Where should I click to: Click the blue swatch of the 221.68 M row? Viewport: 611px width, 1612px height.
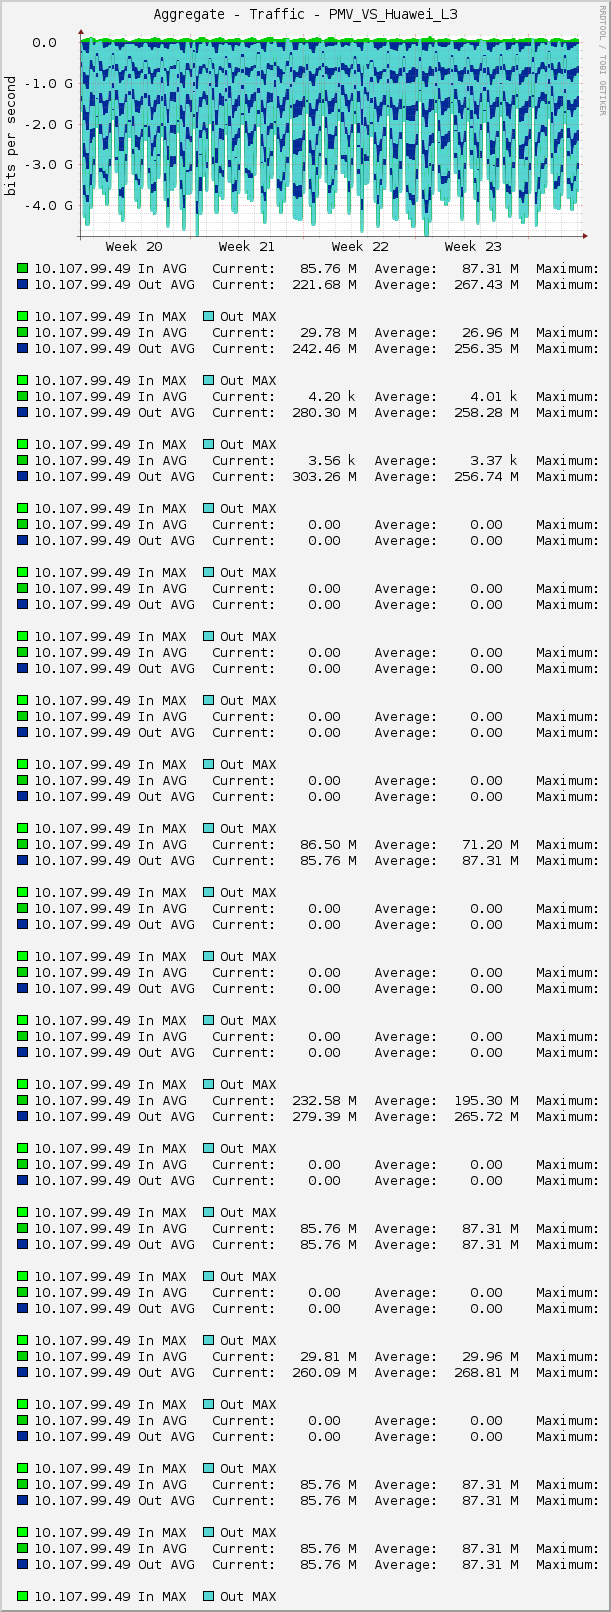pos(23,284)
